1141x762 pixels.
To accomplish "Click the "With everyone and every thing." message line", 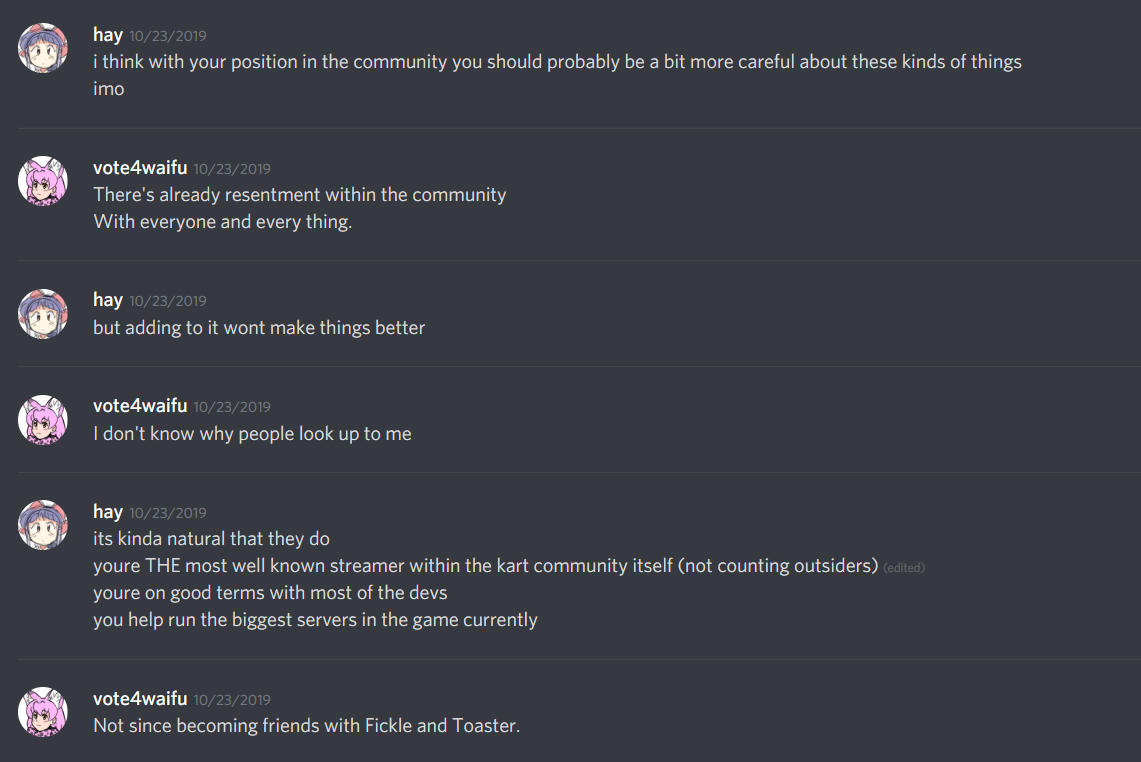I will tap(222, 221).
